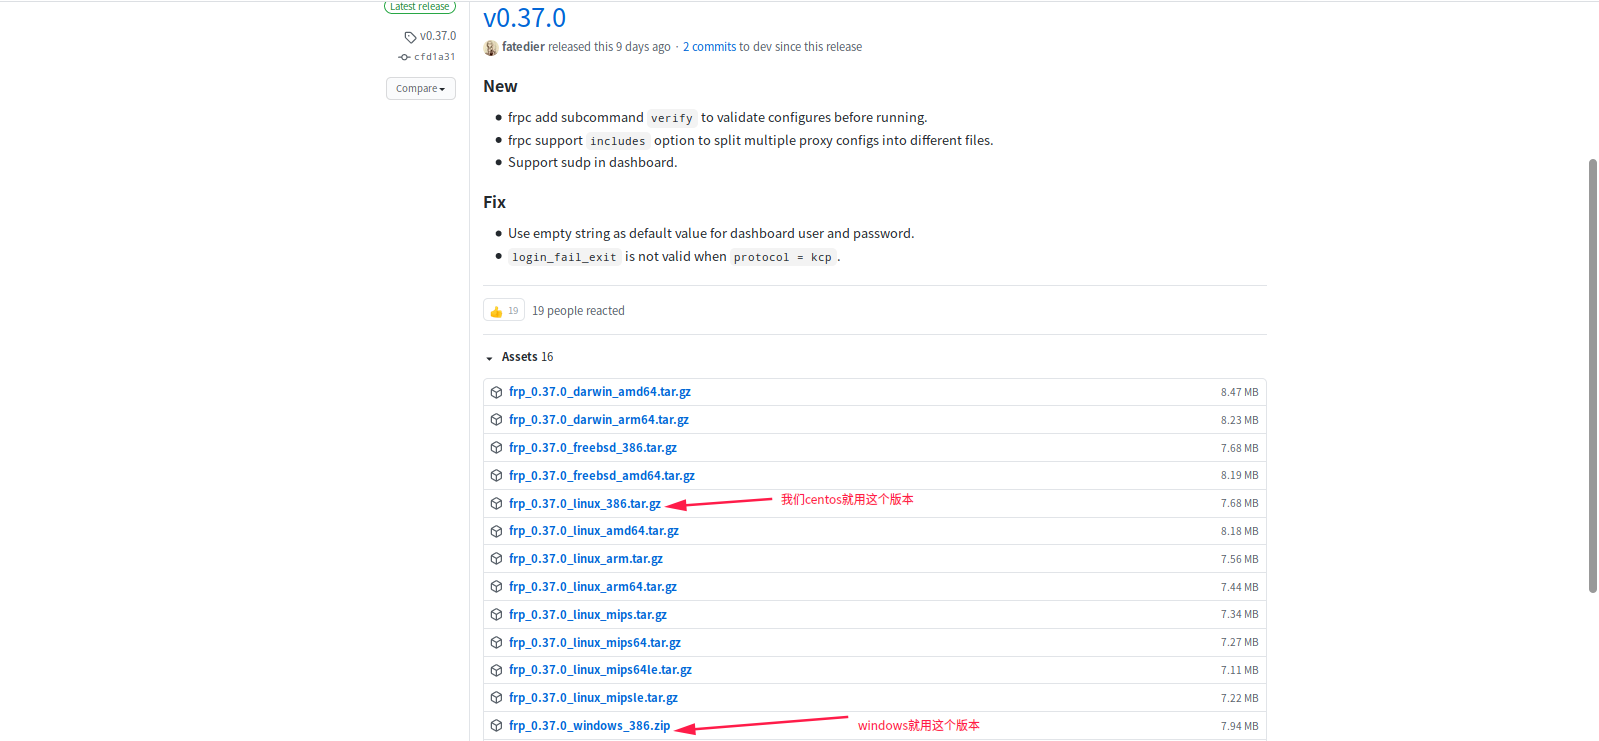Click the package icon beside frp_0.37.0_darwin_amd64.tar.gz
This screenshot has height=741, width=1599.
(x=496, y=392)
